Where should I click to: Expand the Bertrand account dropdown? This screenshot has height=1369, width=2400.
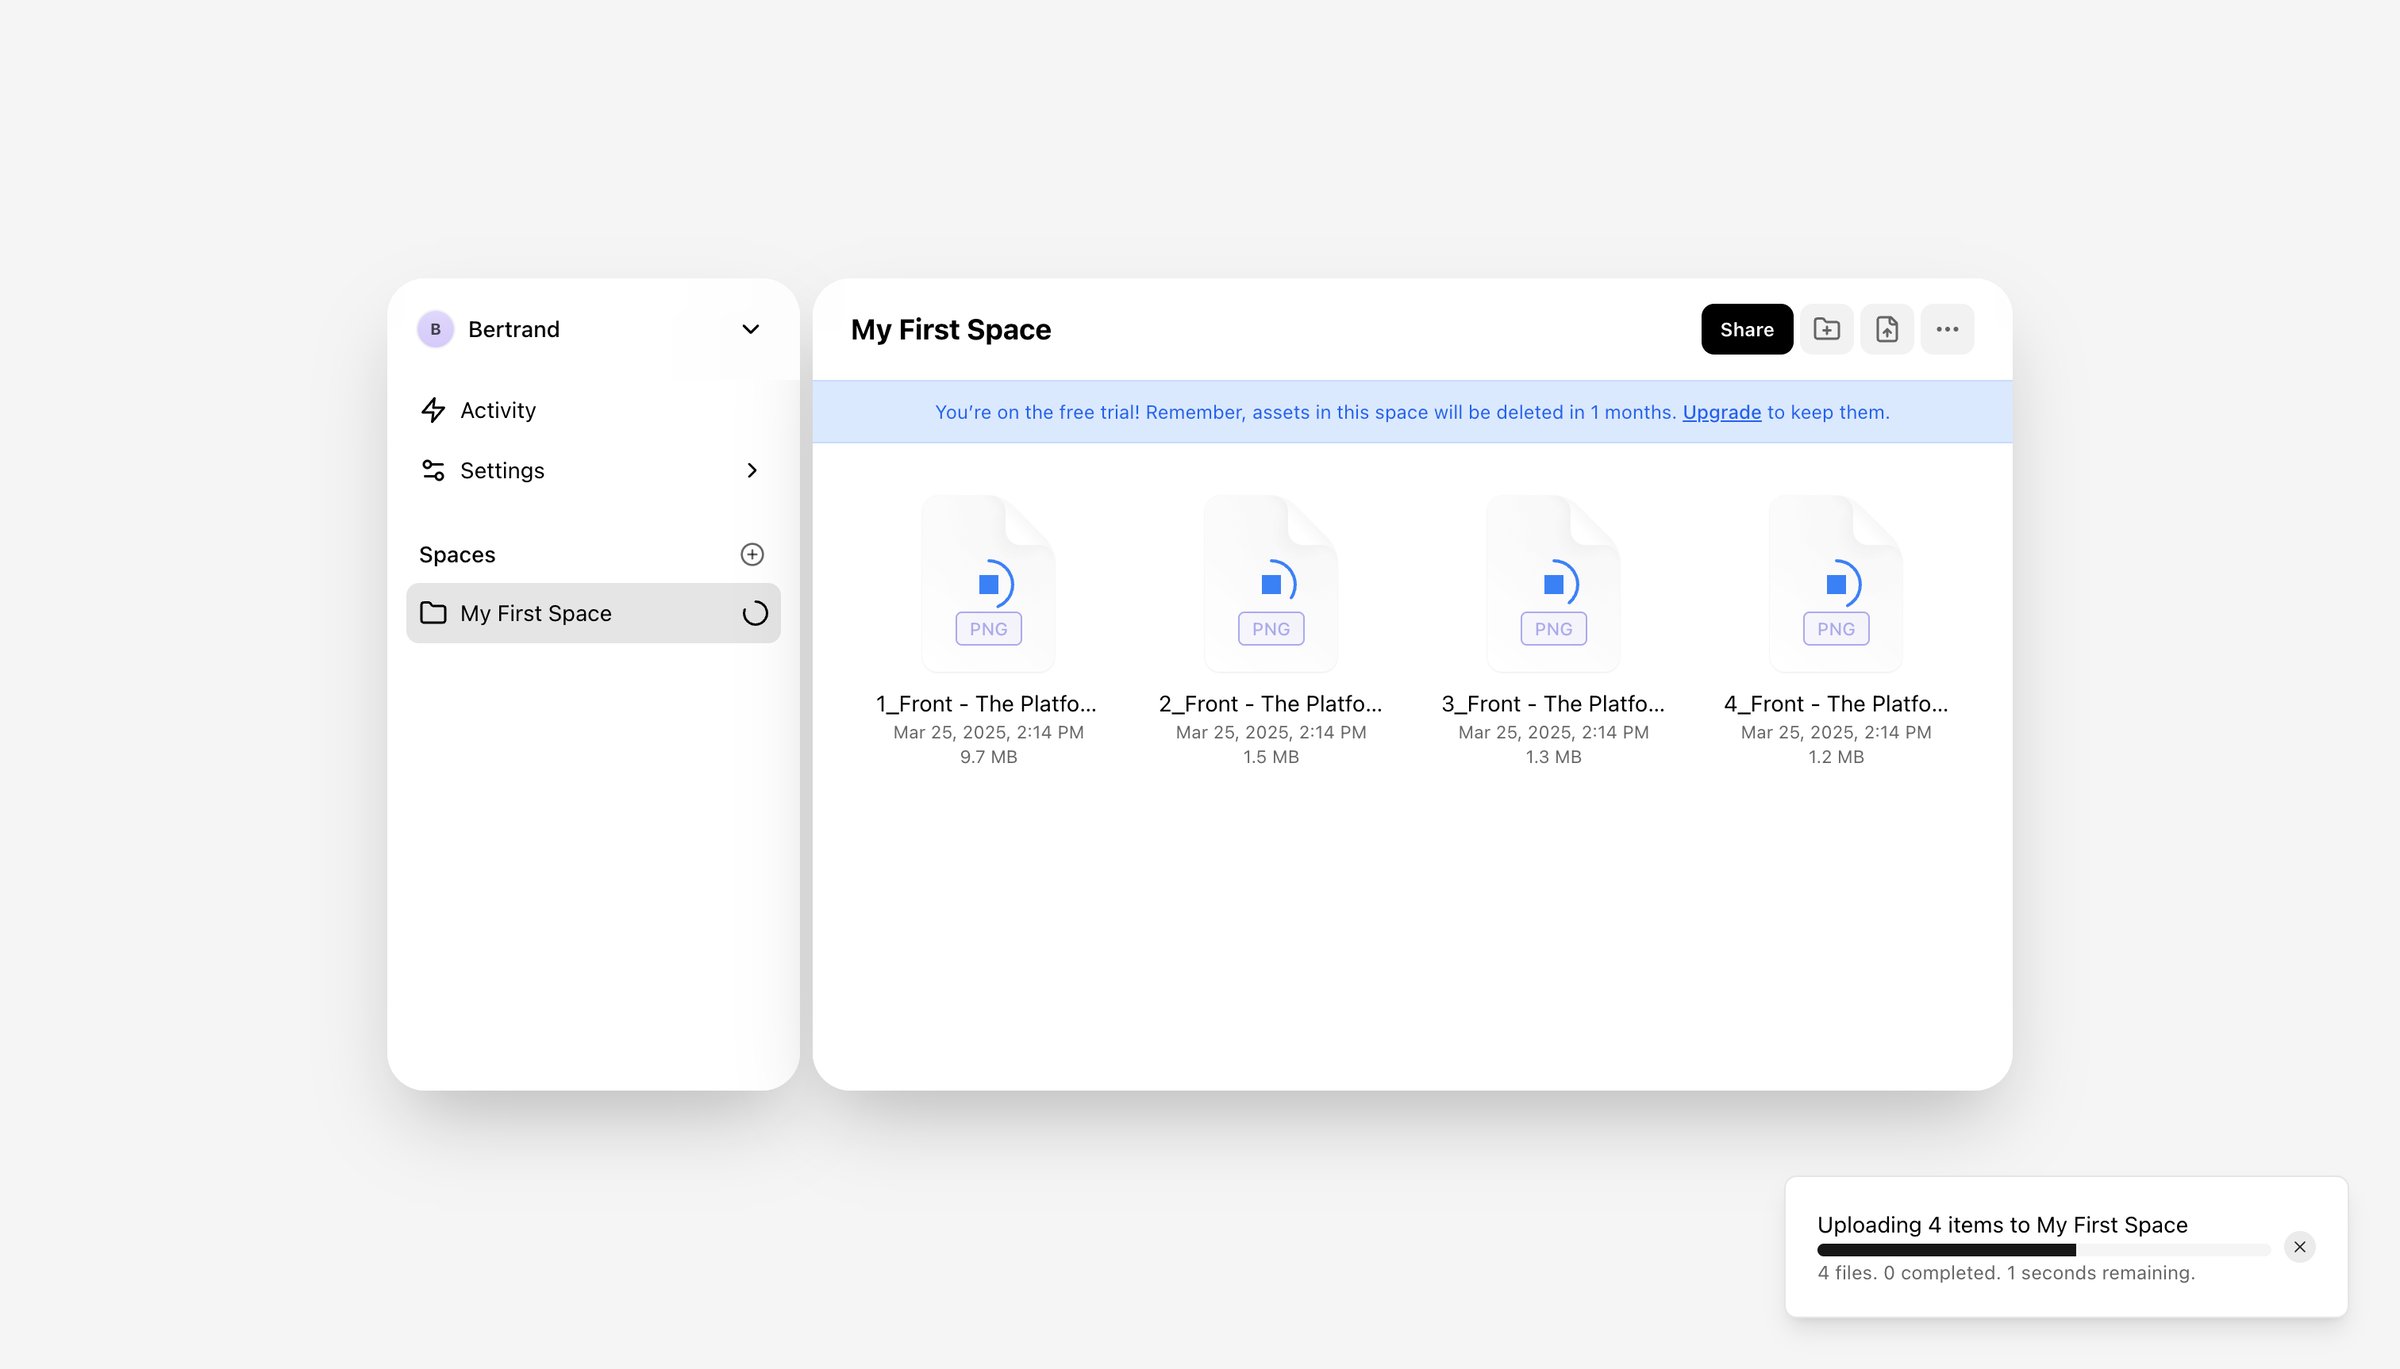click(x=750, y=329)
